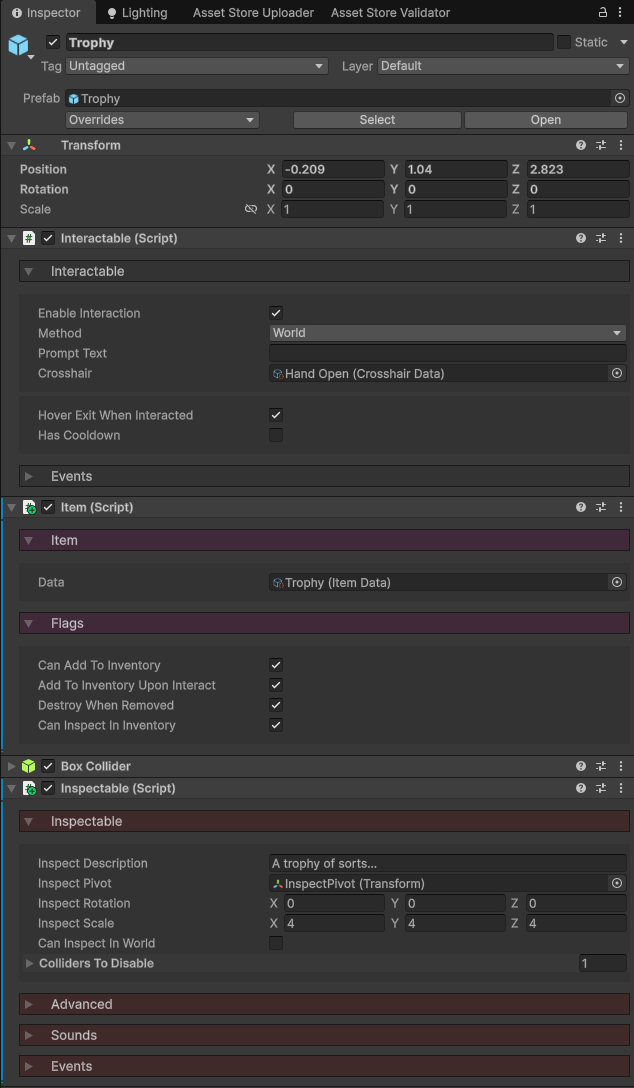This screenshot has width=634, height=1088.
Task: Click Box Collider help icon
Action: coord(581,766)
